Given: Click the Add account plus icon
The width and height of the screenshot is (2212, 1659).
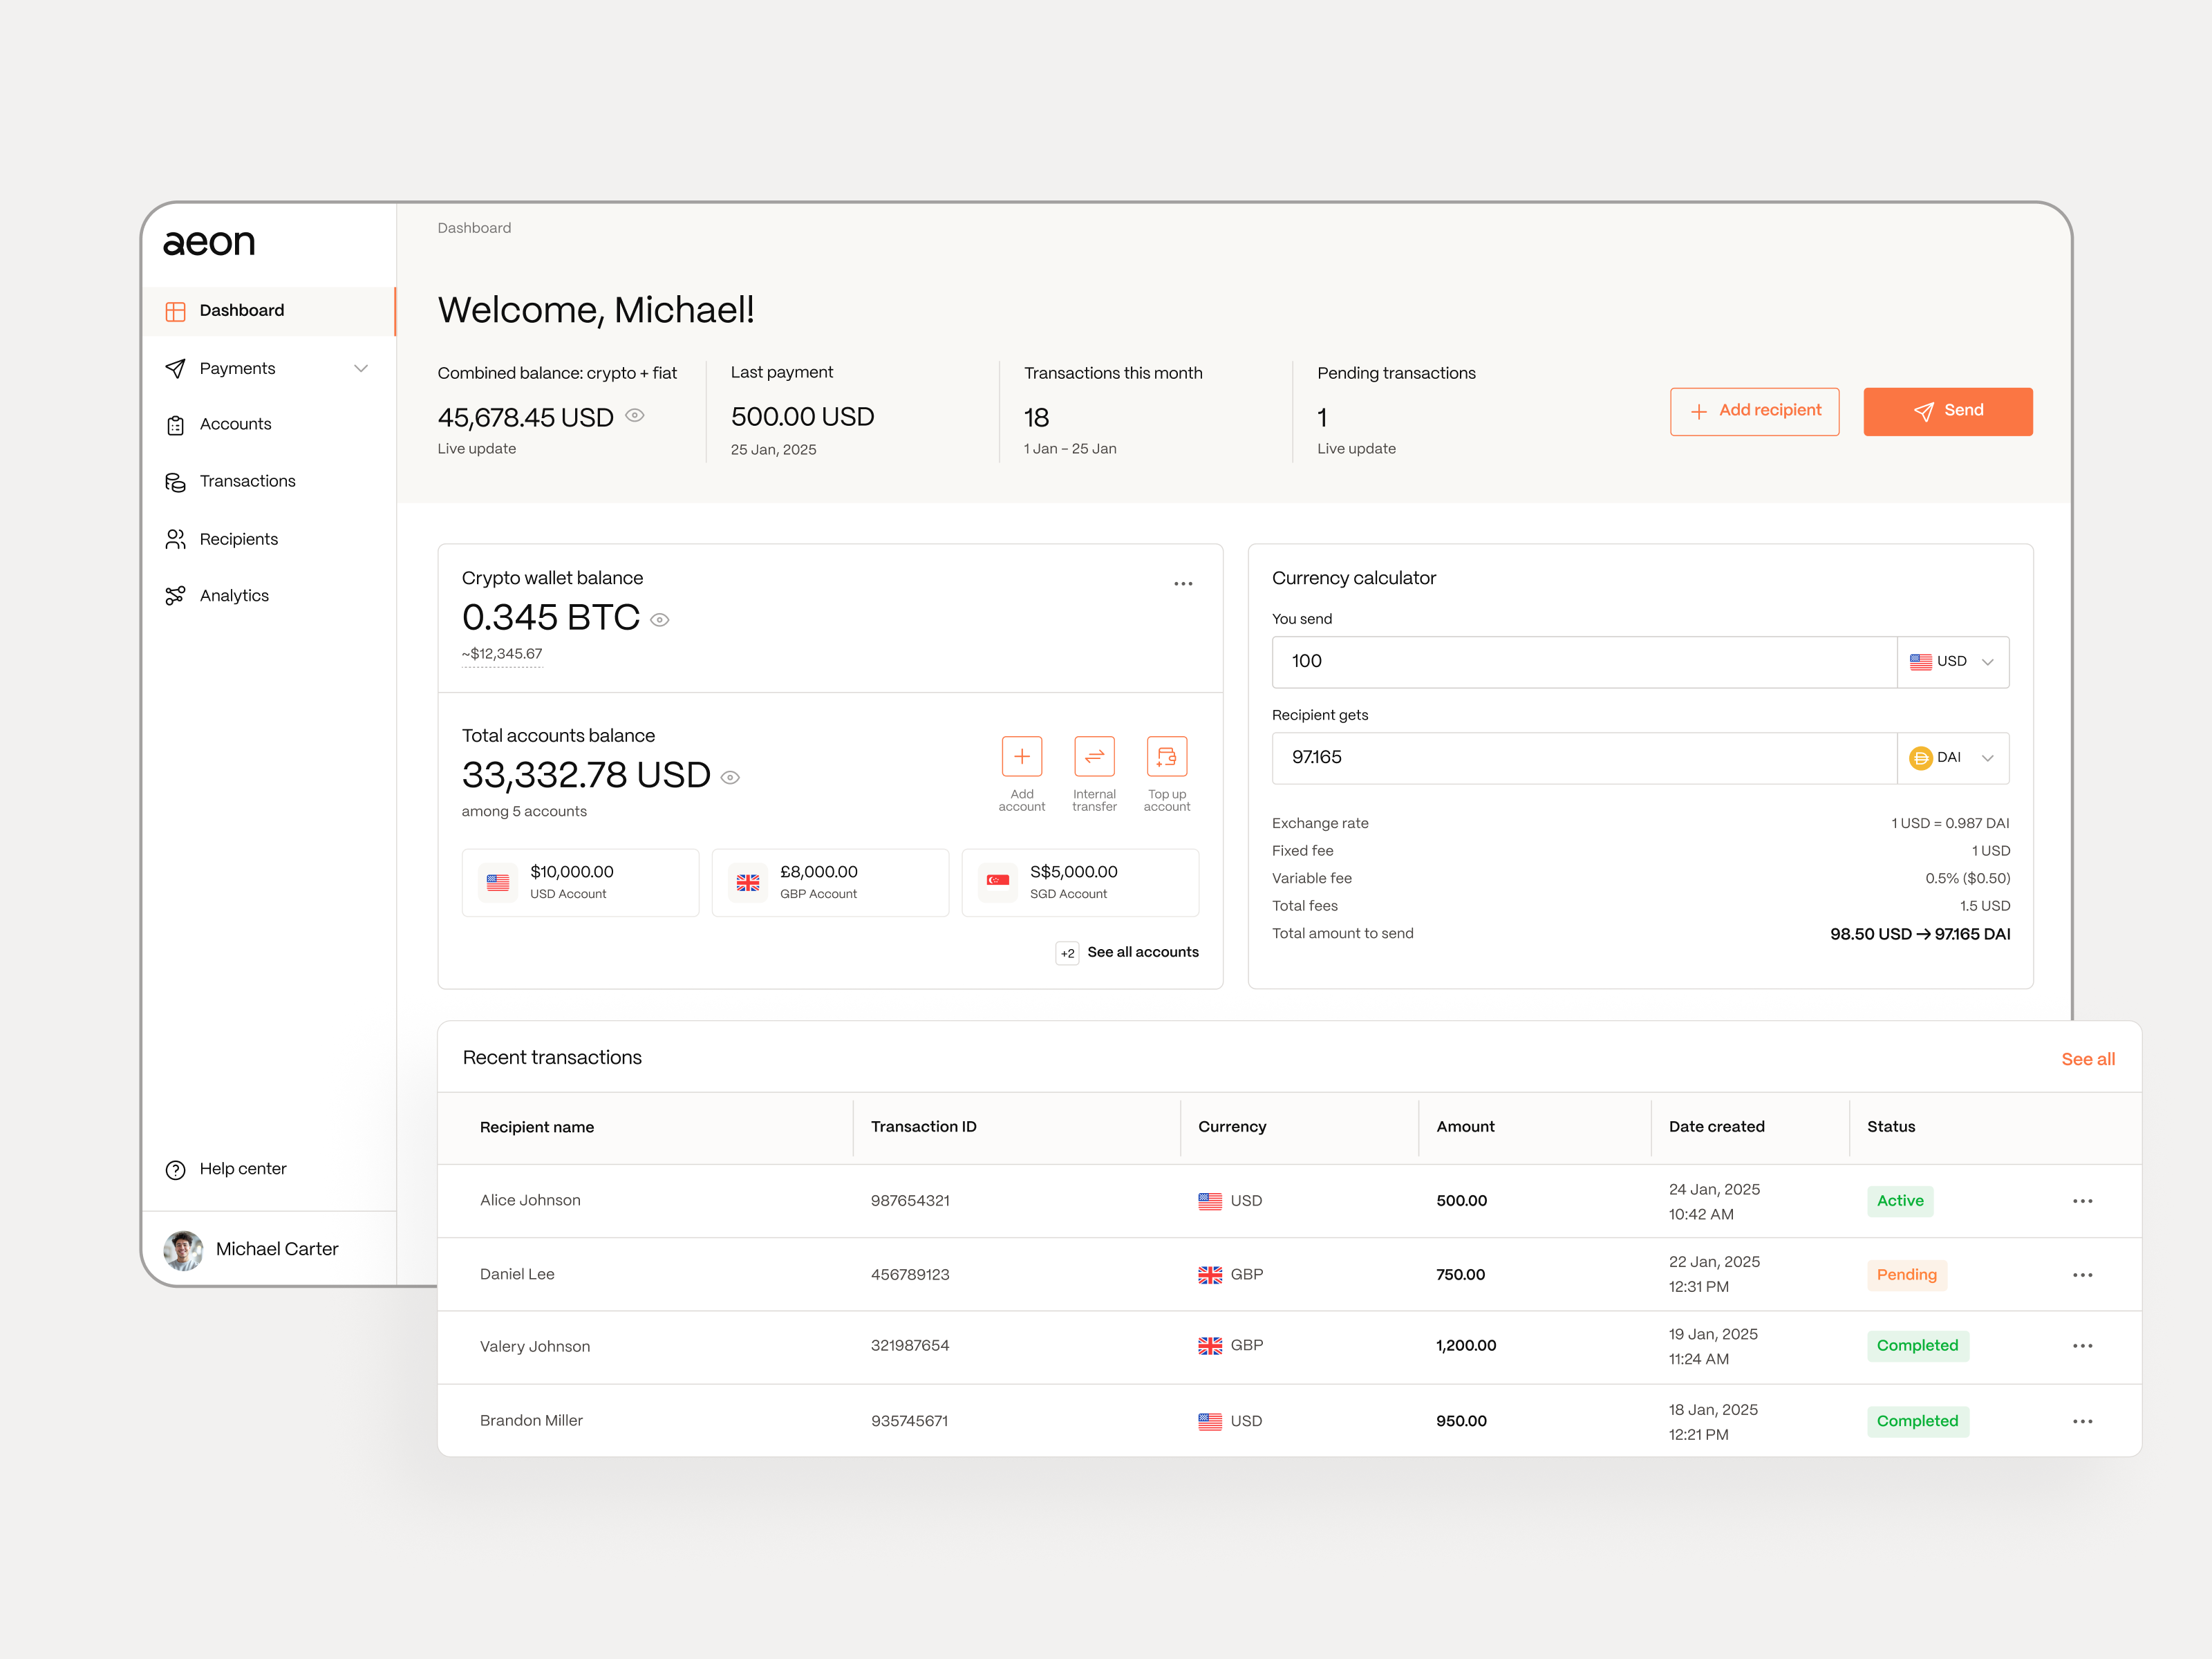Looking at the screenshot, I should click(1022, 758).
